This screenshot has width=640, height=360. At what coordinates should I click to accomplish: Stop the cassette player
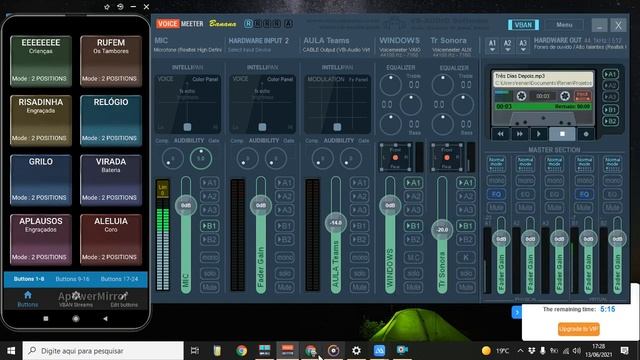click(x=562, y=133)
